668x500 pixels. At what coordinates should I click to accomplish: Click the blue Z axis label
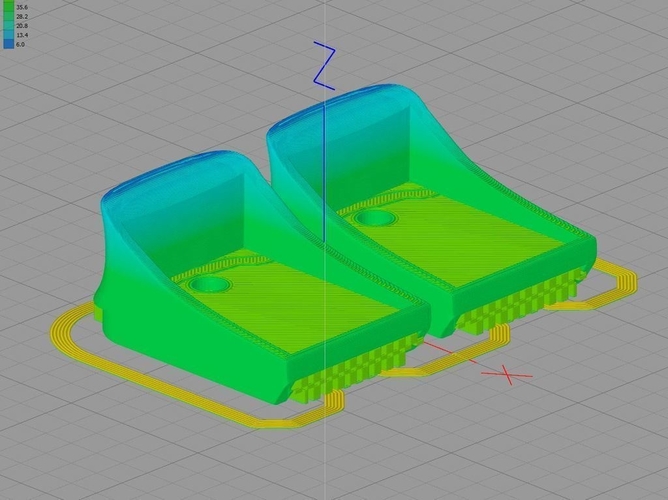pyautogui.click(x=325, y=66)
